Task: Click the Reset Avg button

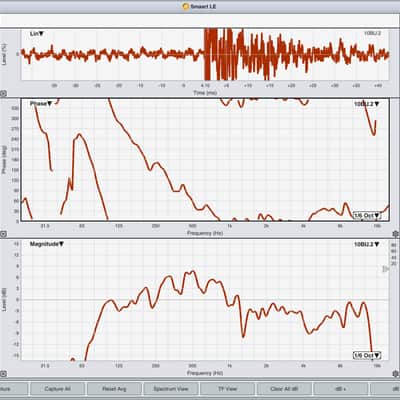Action: click(x=114, y=389)
